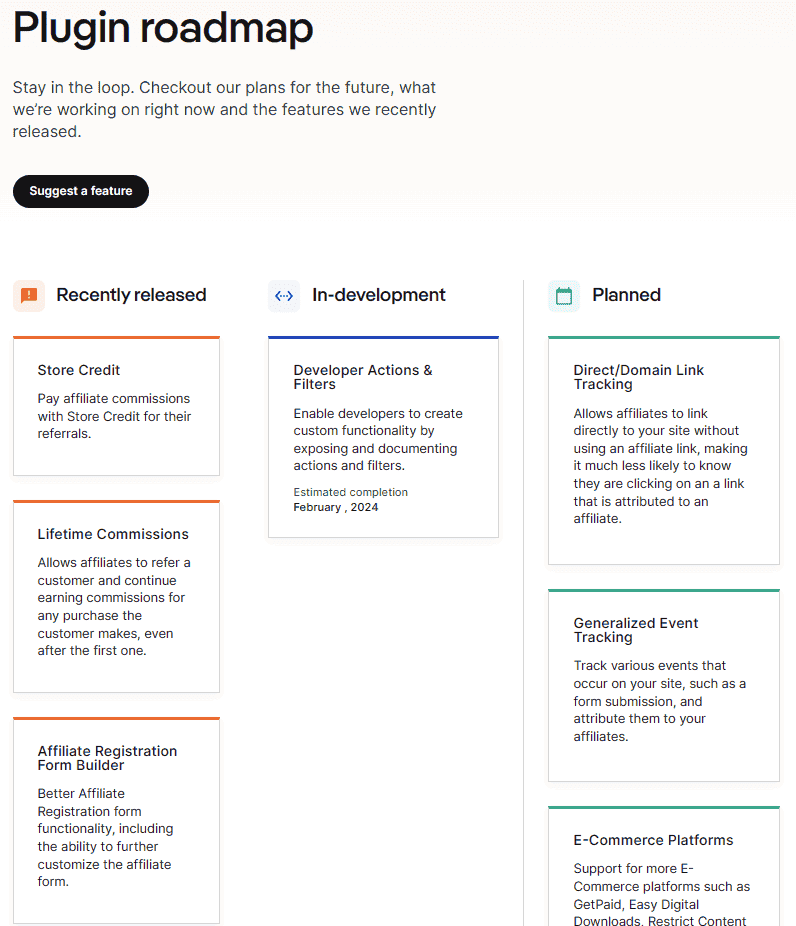Open Generalized Event Tracking card title
796x926 pixels.
tap(635, 630)
